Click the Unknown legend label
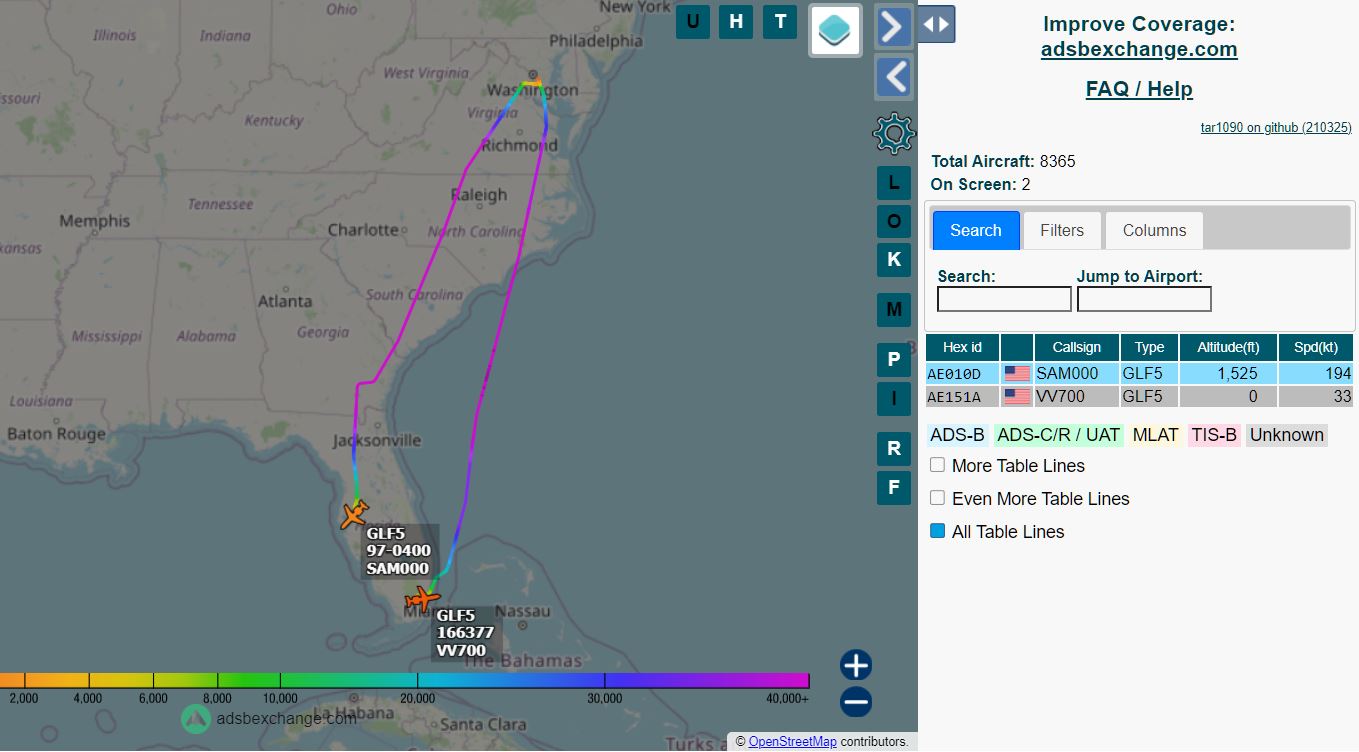This screenshot has height=752, width=1359. pyautogui.click(x=1286, y=435)
